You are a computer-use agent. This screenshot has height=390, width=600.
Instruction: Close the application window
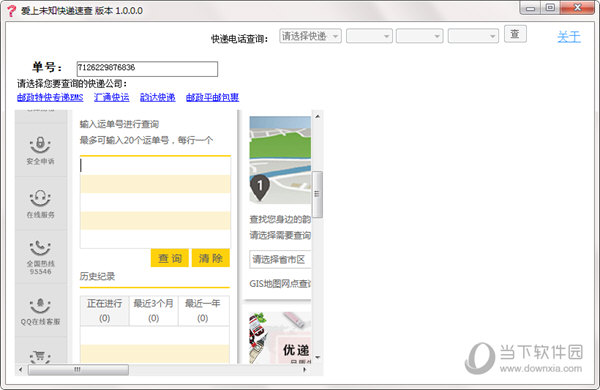tap(577, 8)
